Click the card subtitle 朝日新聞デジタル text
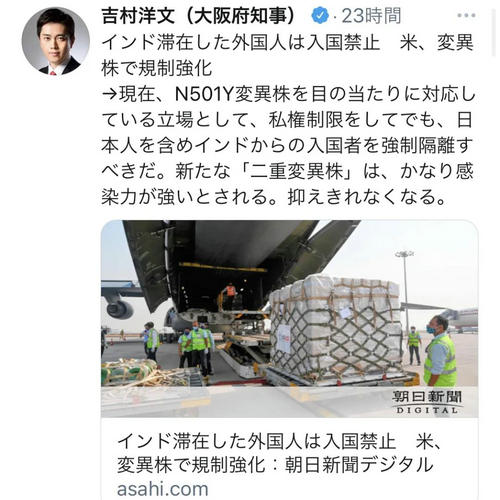Viewport: 500px width, 500px height. pyautogui.click(x=359, y=465)
